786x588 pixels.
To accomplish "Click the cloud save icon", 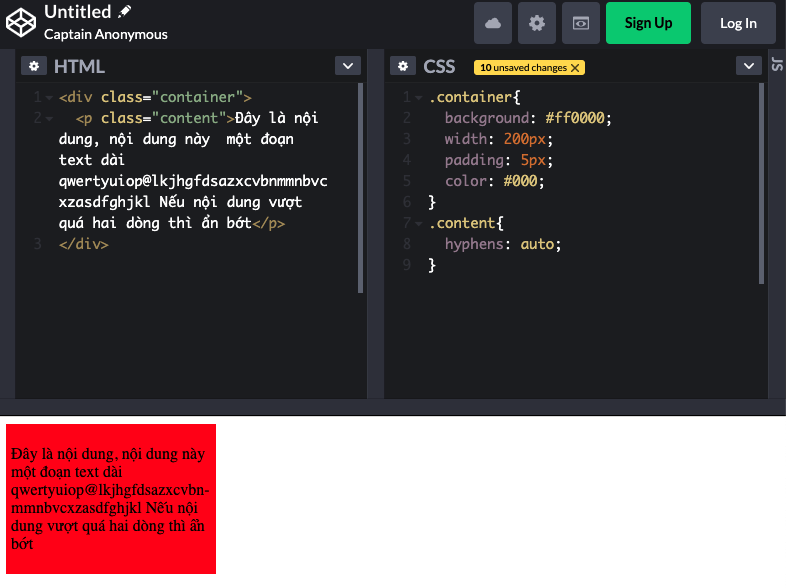I will (x=493, y=23).
